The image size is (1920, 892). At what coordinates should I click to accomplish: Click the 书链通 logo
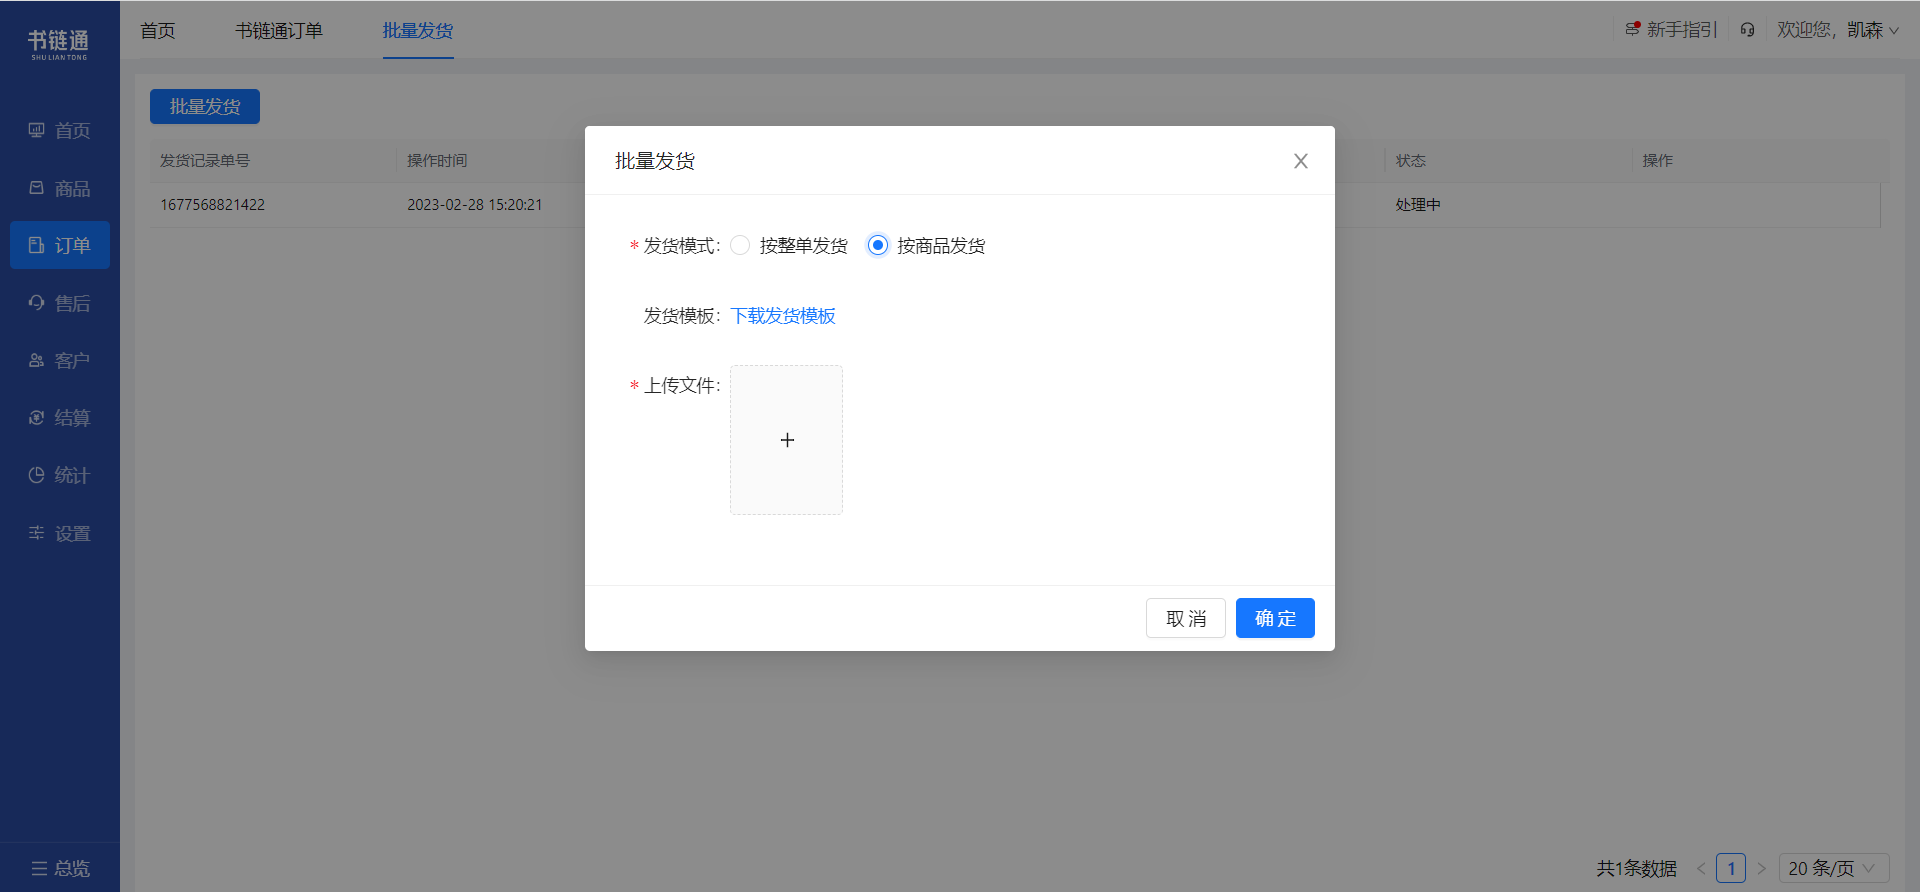tap(58, 44)
